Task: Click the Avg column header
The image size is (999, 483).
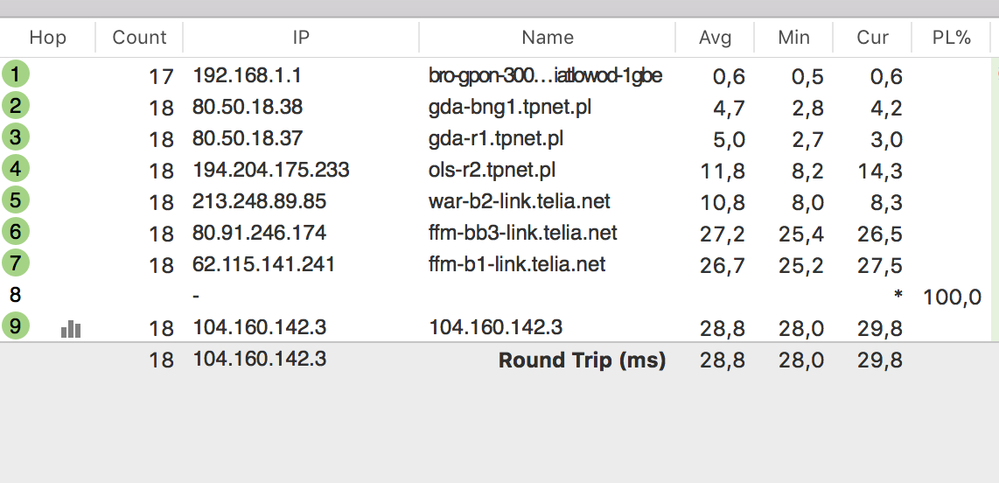Action: 715,38
